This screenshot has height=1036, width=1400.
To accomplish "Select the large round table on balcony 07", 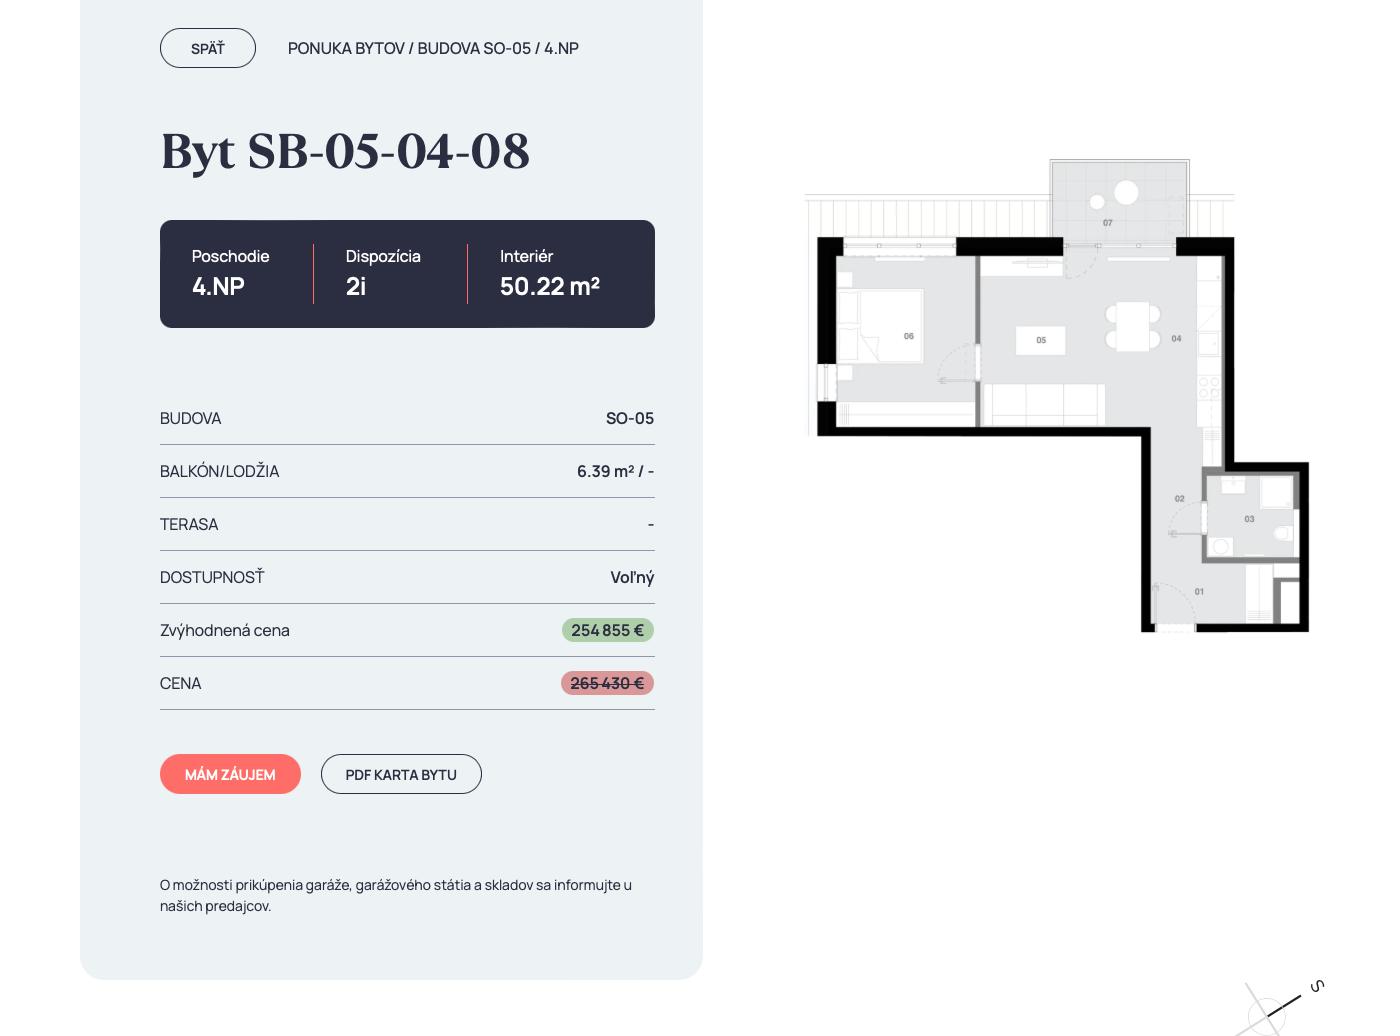I will point(1126,192).
